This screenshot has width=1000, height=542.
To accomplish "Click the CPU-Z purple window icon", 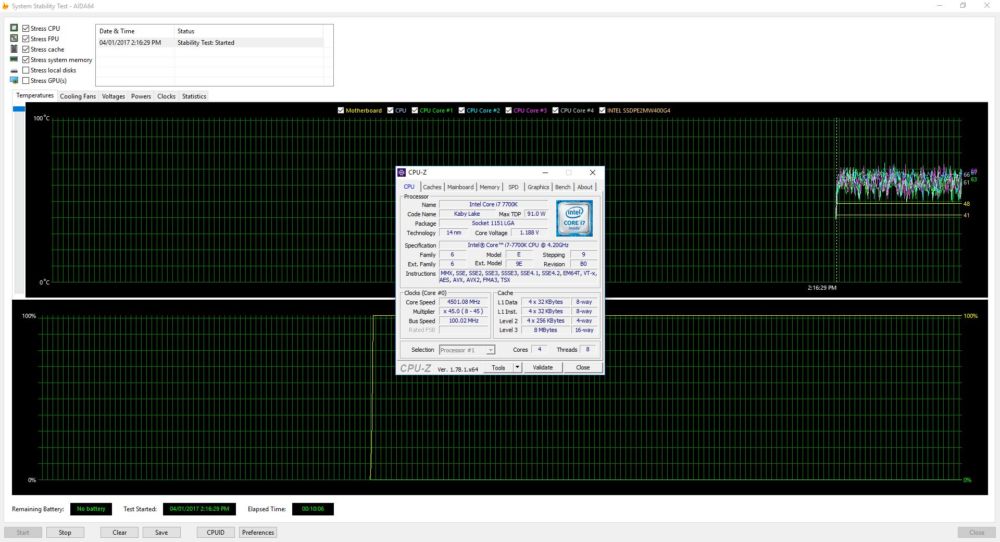I will [x=401, y=172].
